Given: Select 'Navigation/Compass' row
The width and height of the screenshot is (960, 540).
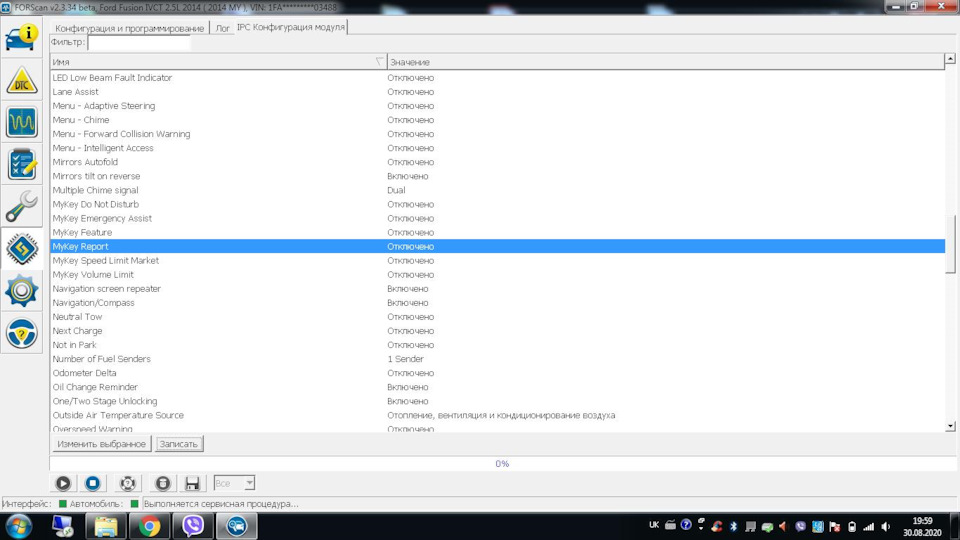Looking at the screenshot, I should click(x=497, y=303).
